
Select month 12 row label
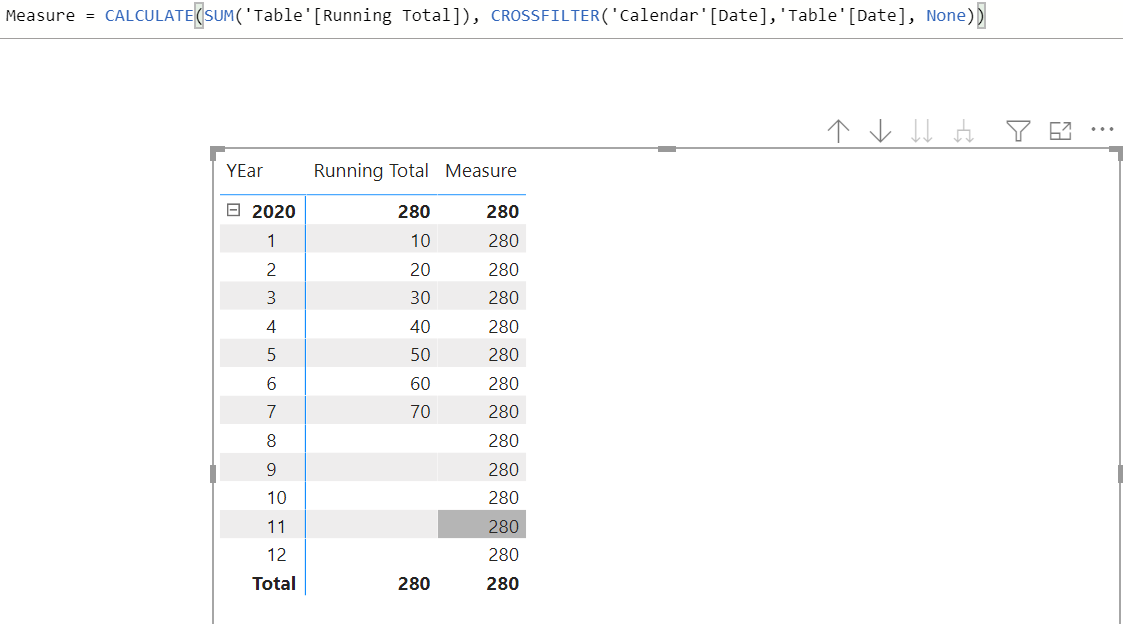[276, 555]
